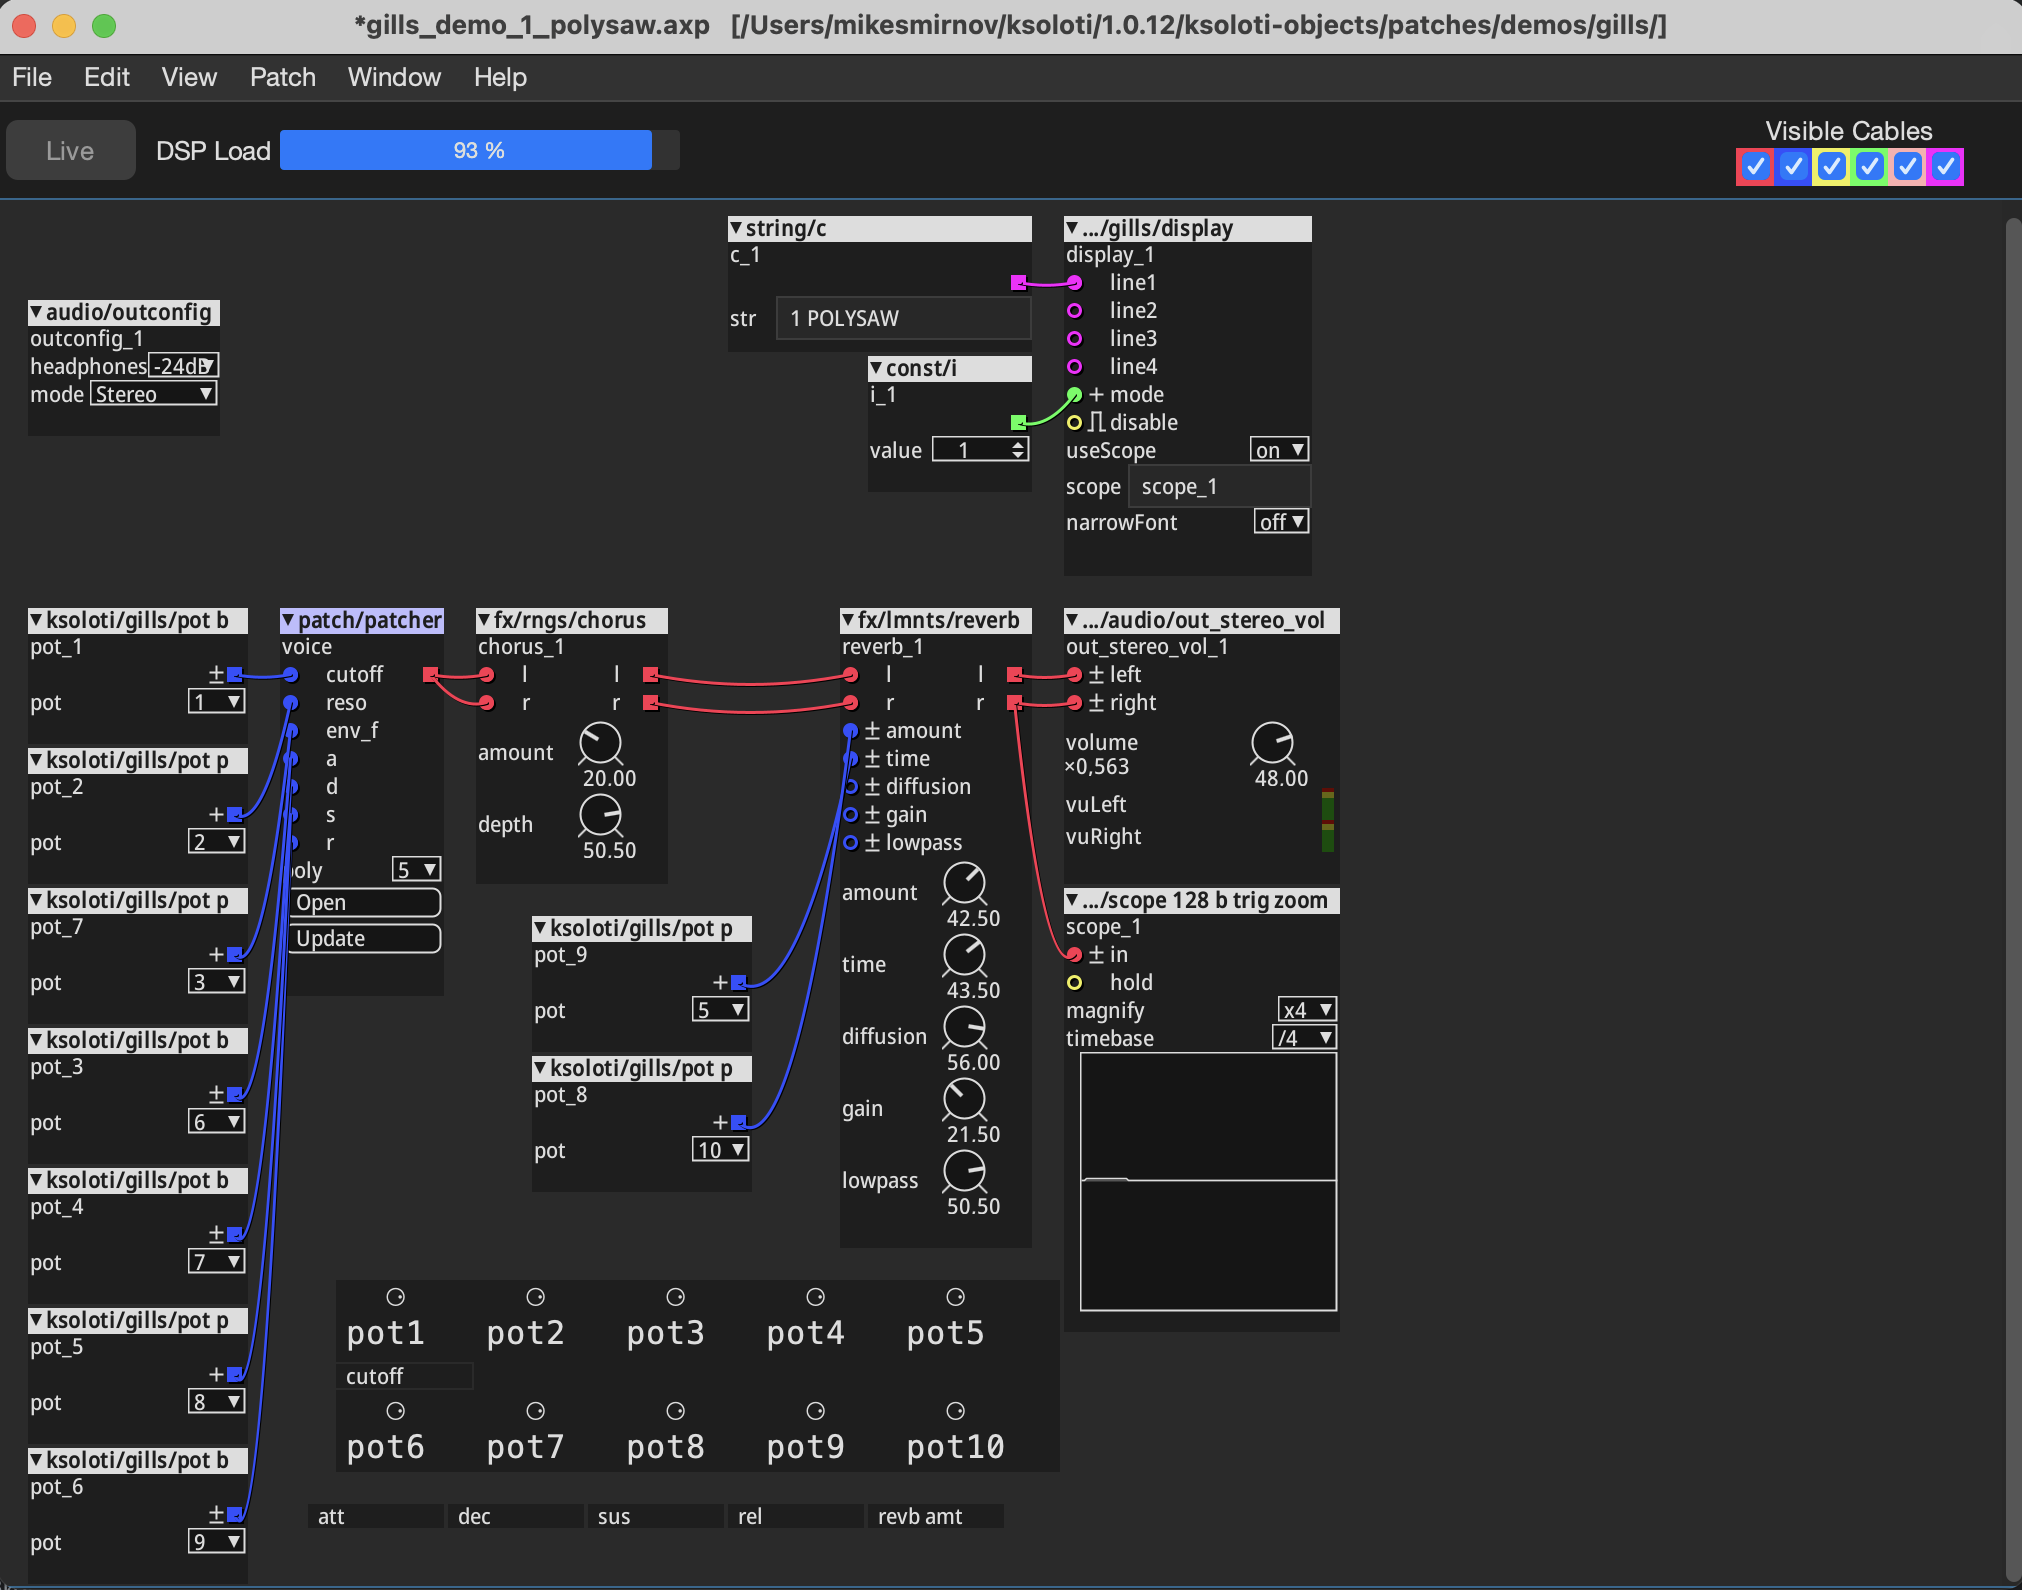Collapse the audio/outconfig object triangle
Image resolution: width=2022 pixels, height=1590 pixels.
point(36,312)
